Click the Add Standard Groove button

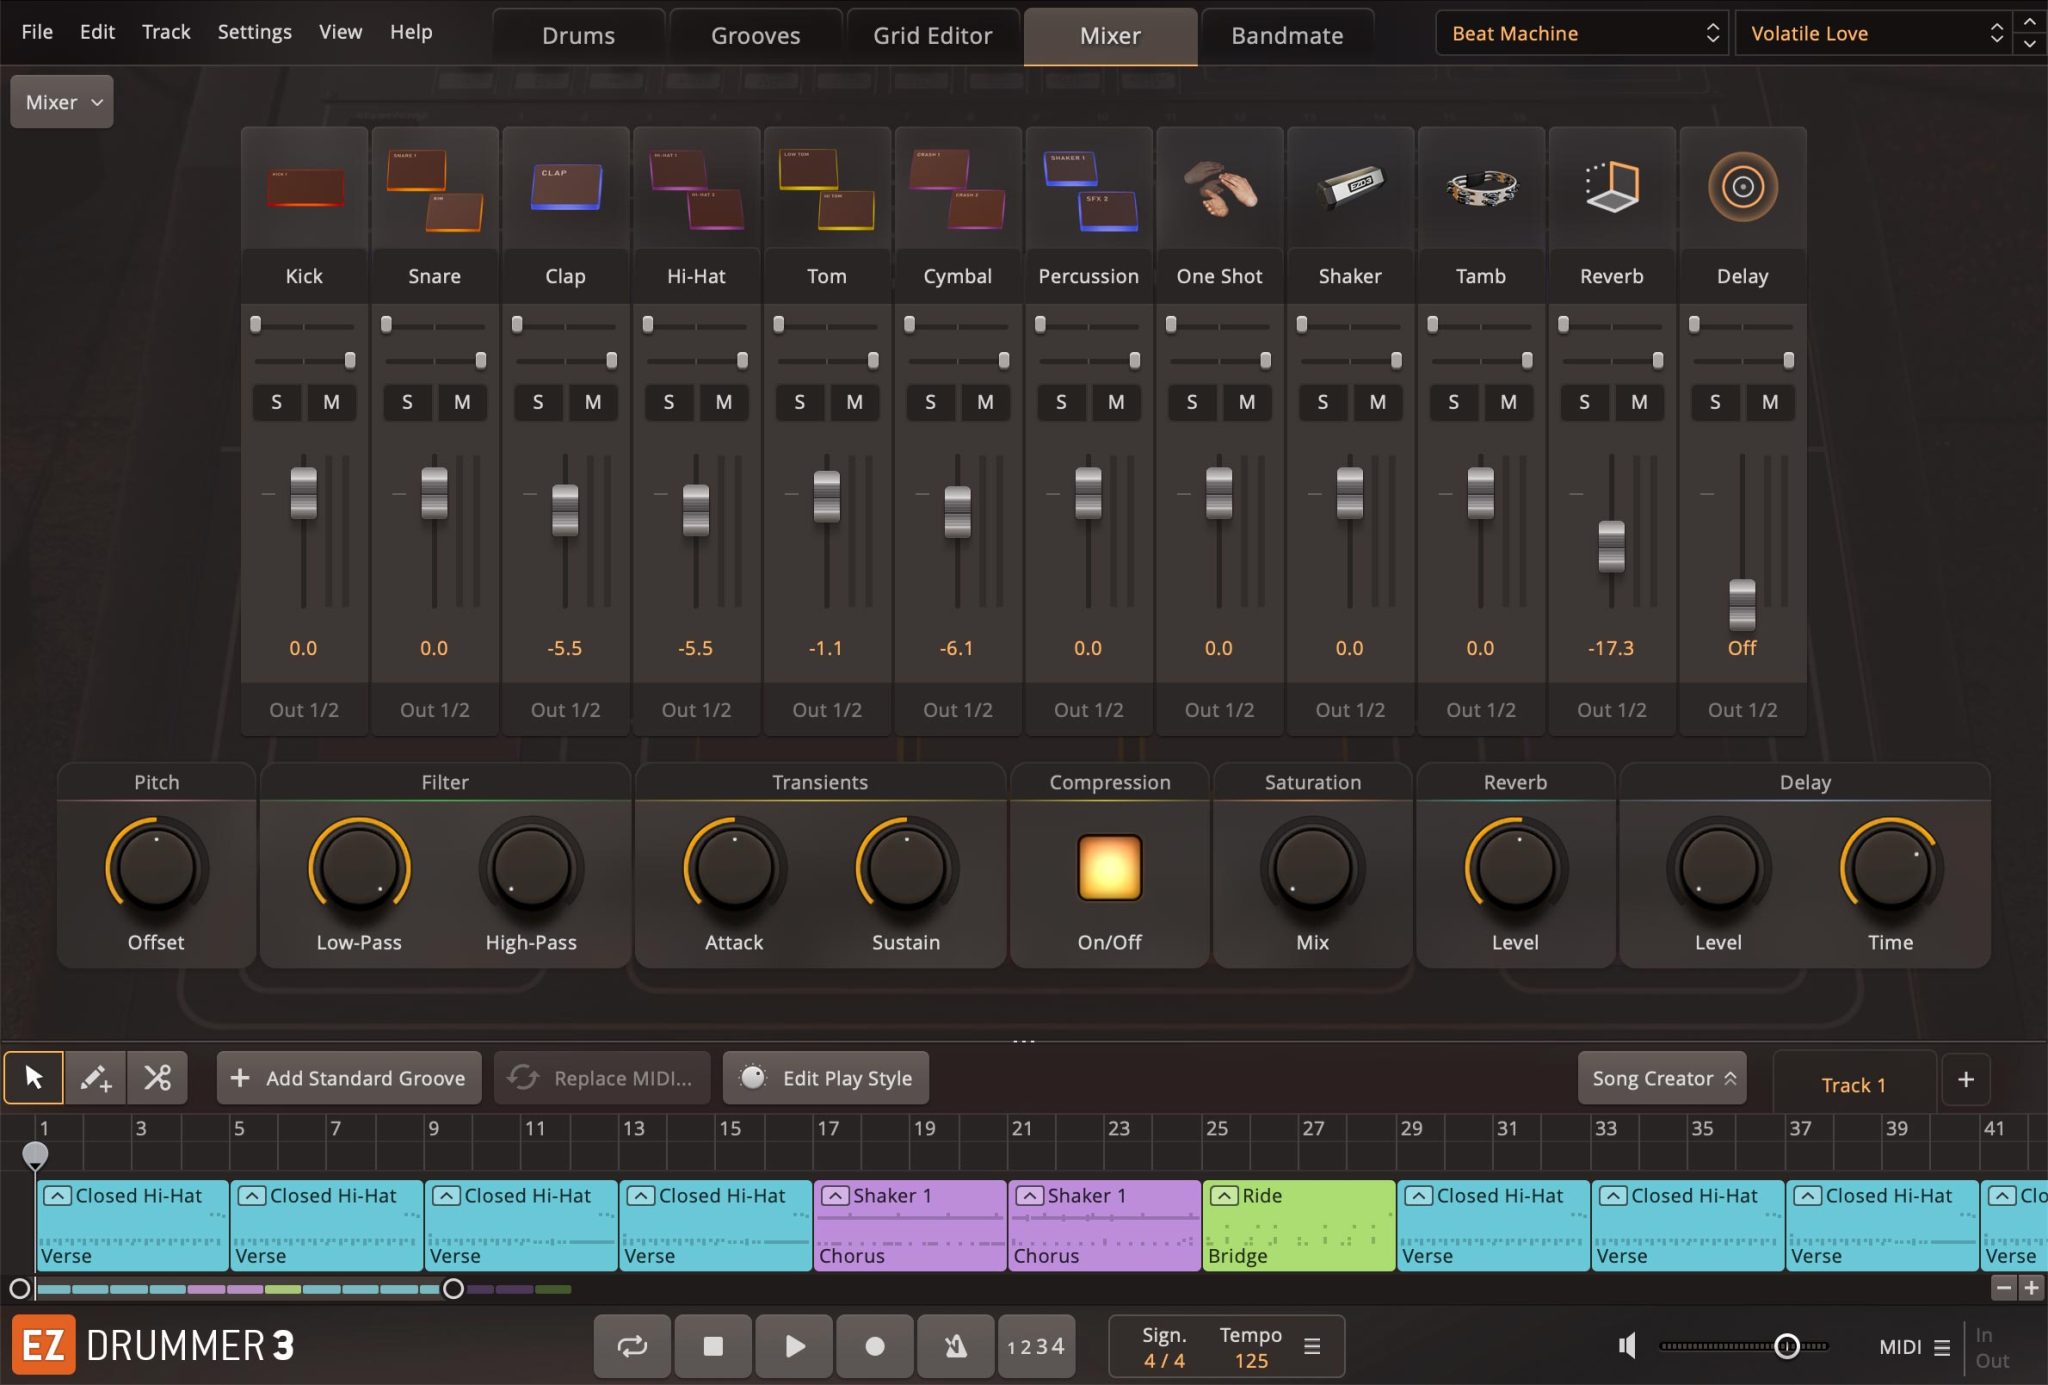(x=349, y=1078)
